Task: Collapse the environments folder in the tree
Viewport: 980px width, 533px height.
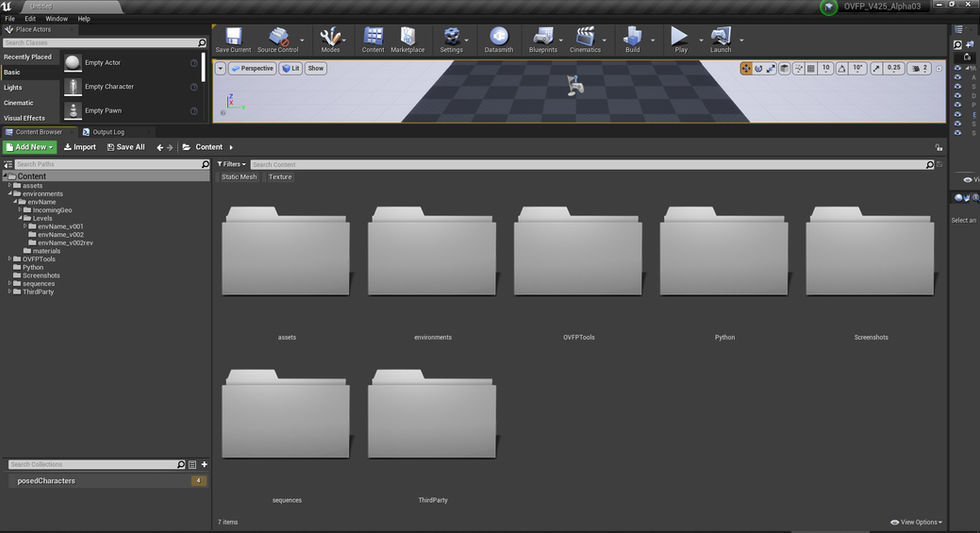Action: [9, 194]
